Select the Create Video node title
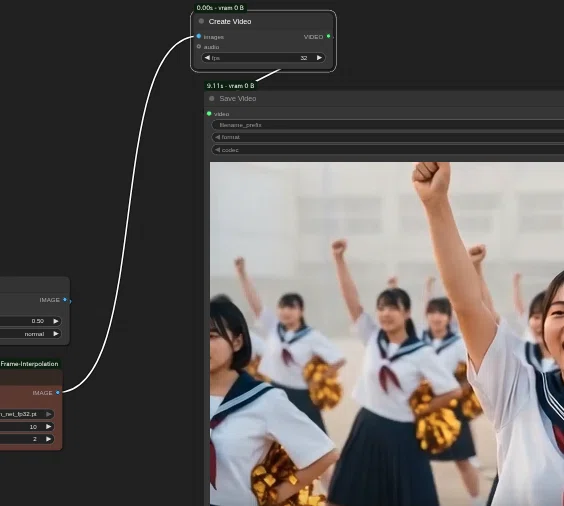Viewport: 564px width, 506px height. [x=230, y=22]
